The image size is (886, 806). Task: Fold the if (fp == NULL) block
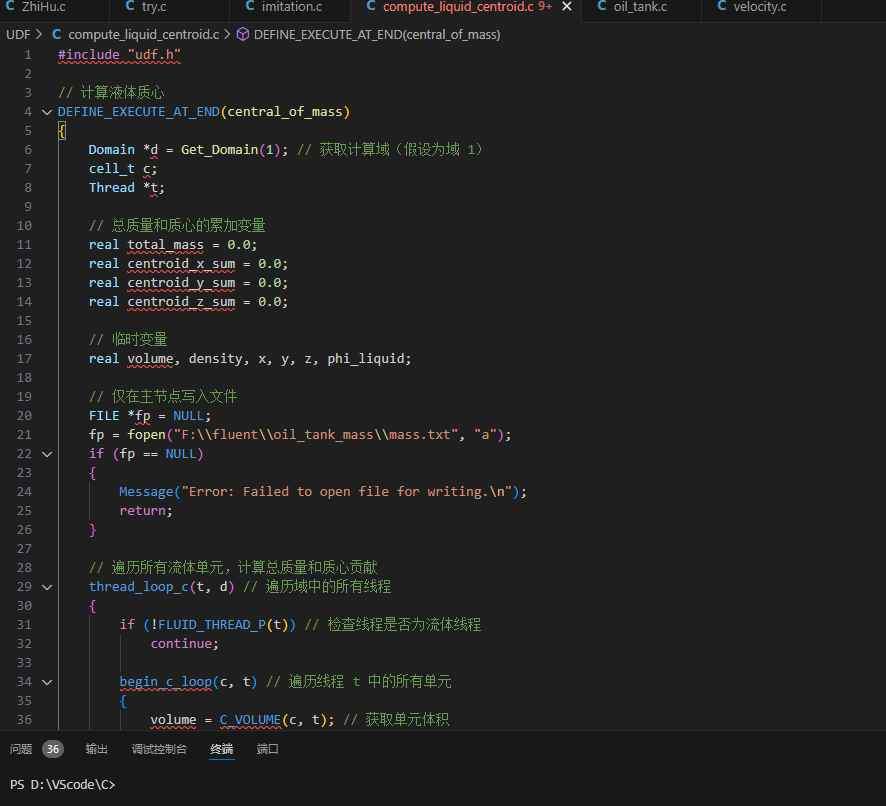(46, 454)
